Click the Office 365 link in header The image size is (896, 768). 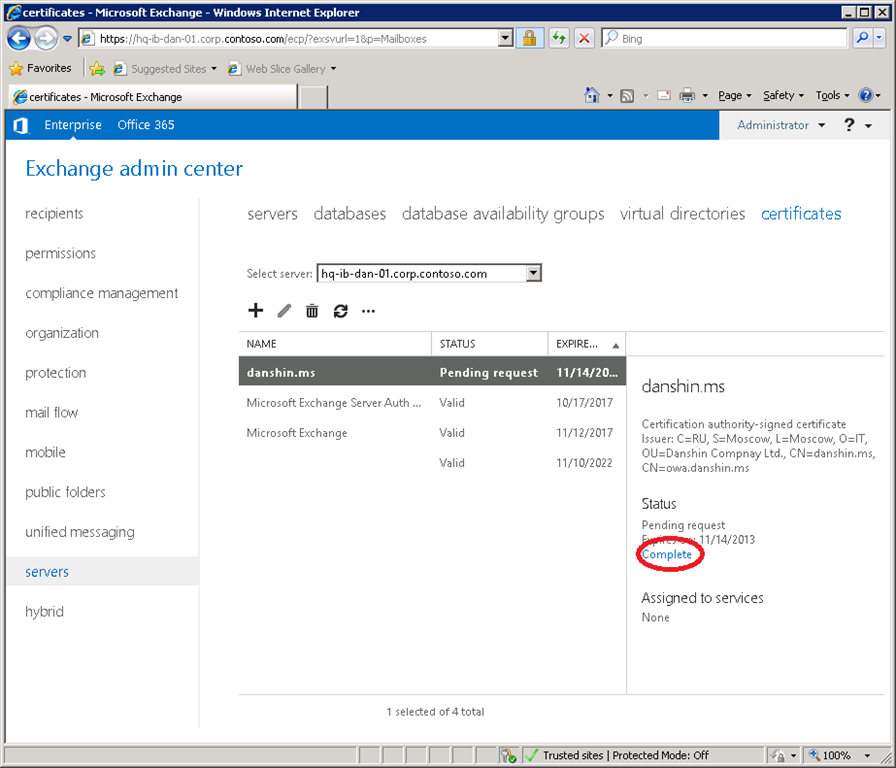pos(146,125)
